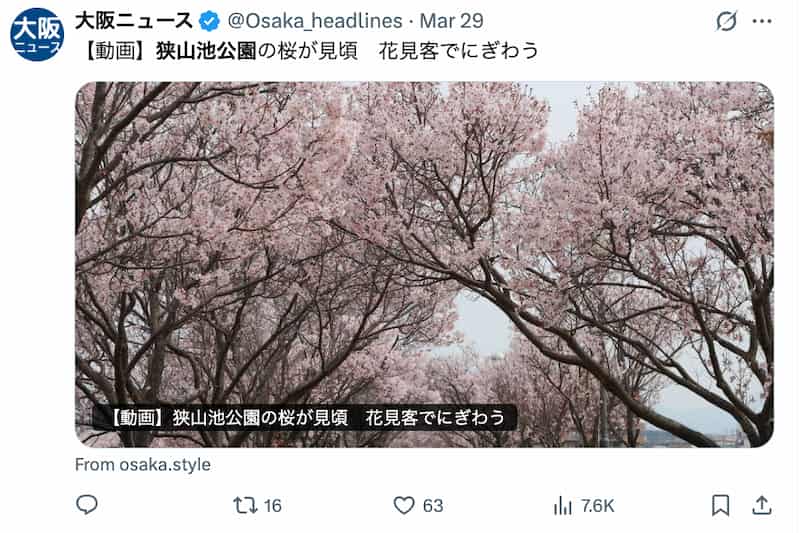Click the bold 狭山池公園 keyword
Screen dimensions: 800x533
pyautogui.click(x=206, y=50)
